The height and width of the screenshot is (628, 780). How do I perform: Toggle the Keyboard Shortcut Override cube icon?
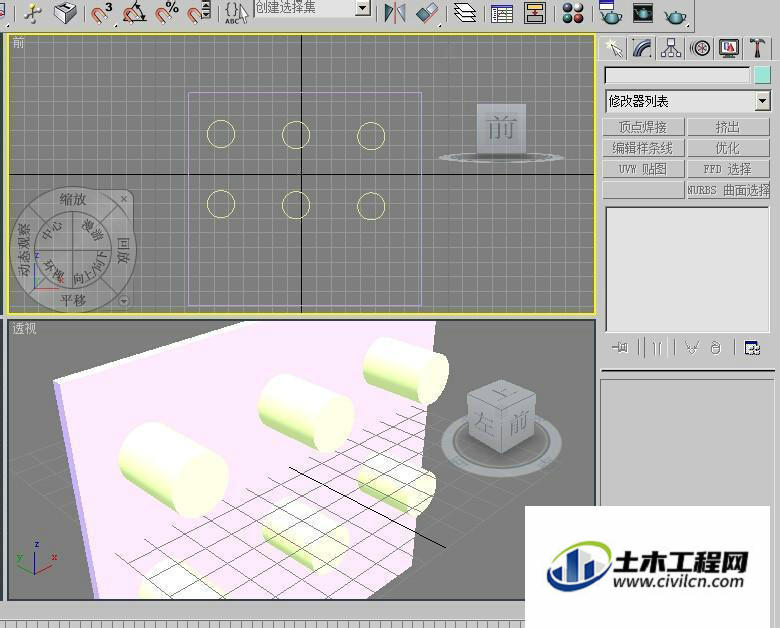tap(65, 13)
